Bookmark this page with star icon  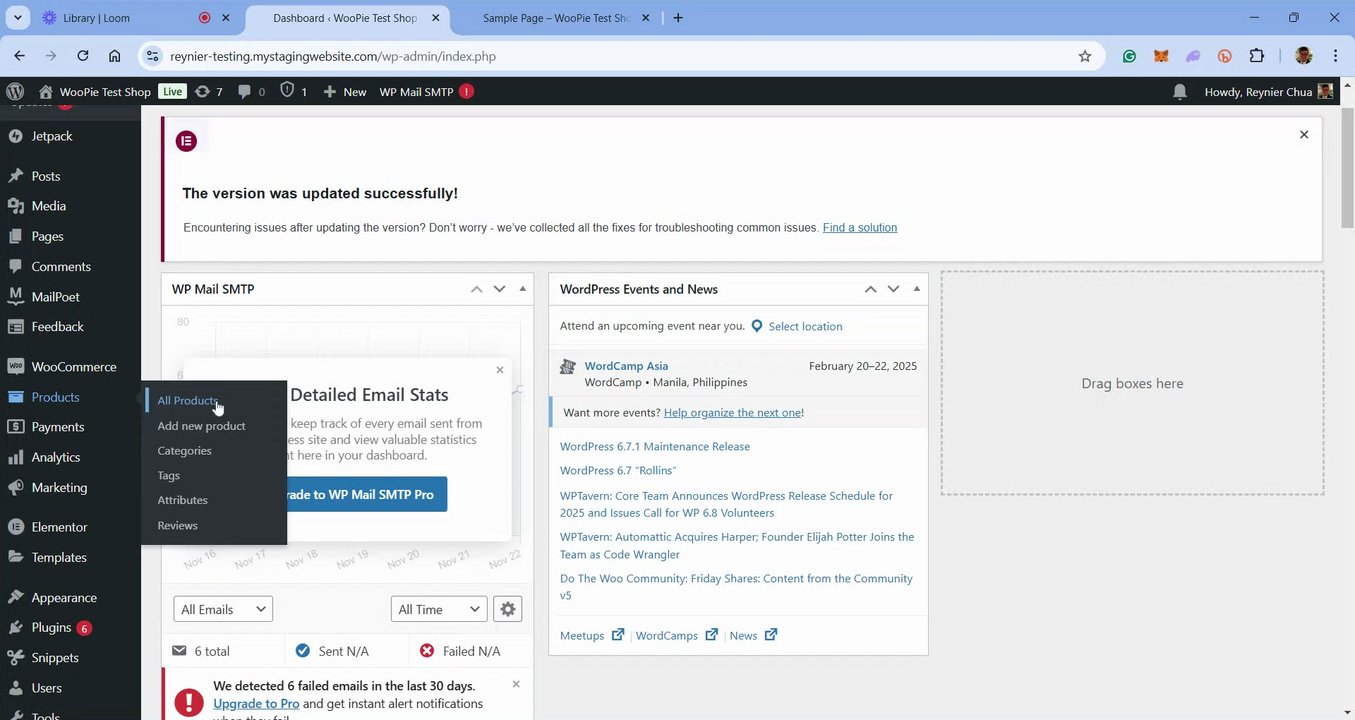tap(1085, 56)
